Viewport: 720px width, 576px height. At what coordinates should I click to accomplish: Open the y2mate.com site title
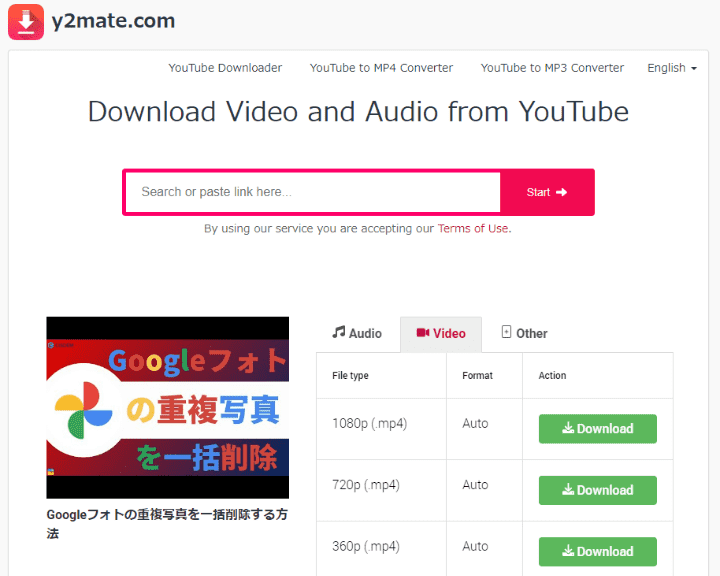coord(113,21)
